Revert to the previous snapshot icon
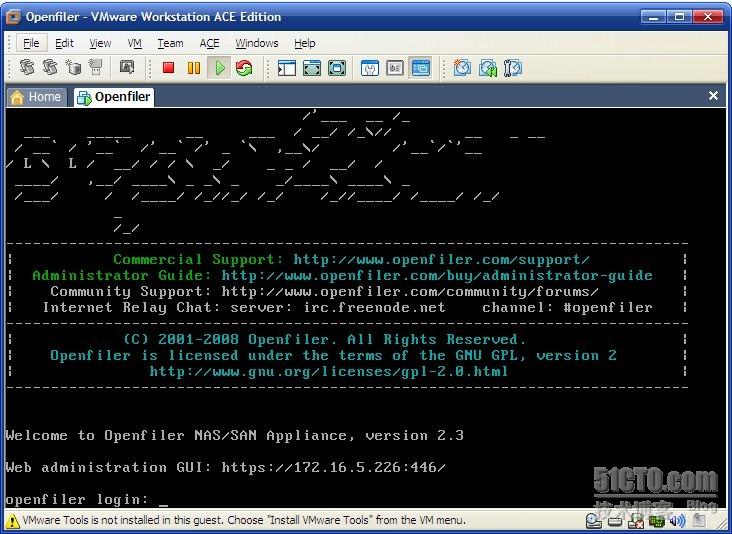Screen dimensions: 732x534 (488, 68)
